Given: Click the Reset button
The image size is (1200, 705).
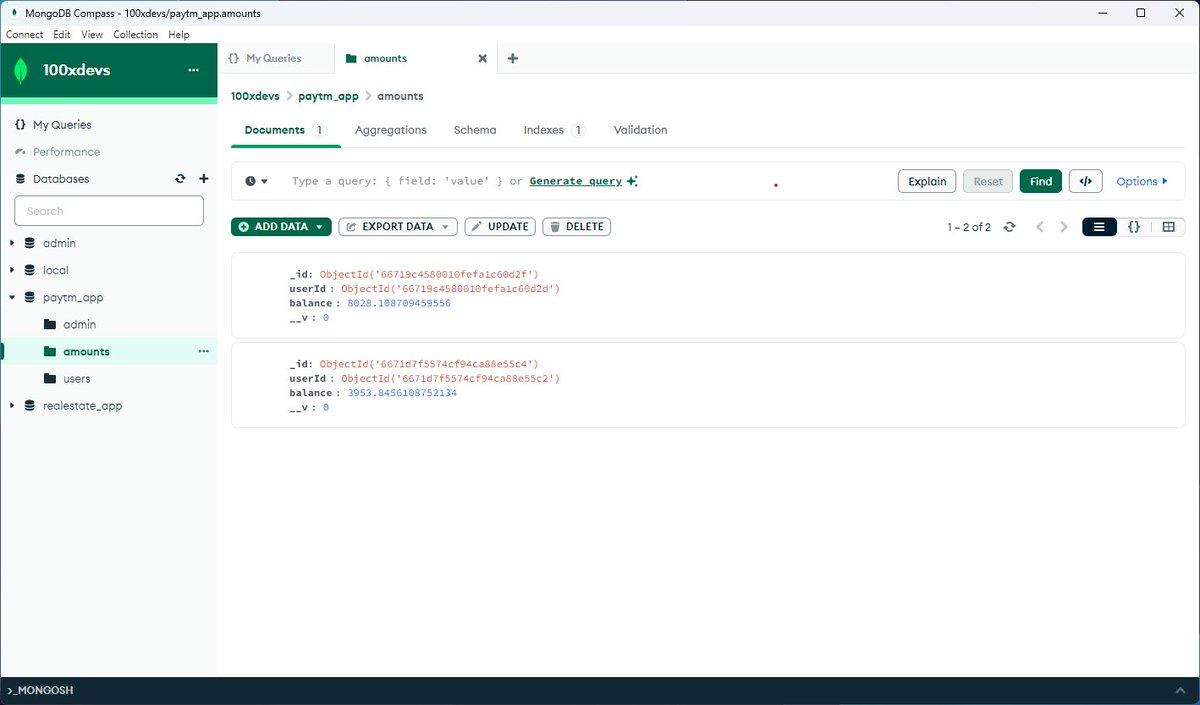Looking at the screenshot, I should 988,181.
